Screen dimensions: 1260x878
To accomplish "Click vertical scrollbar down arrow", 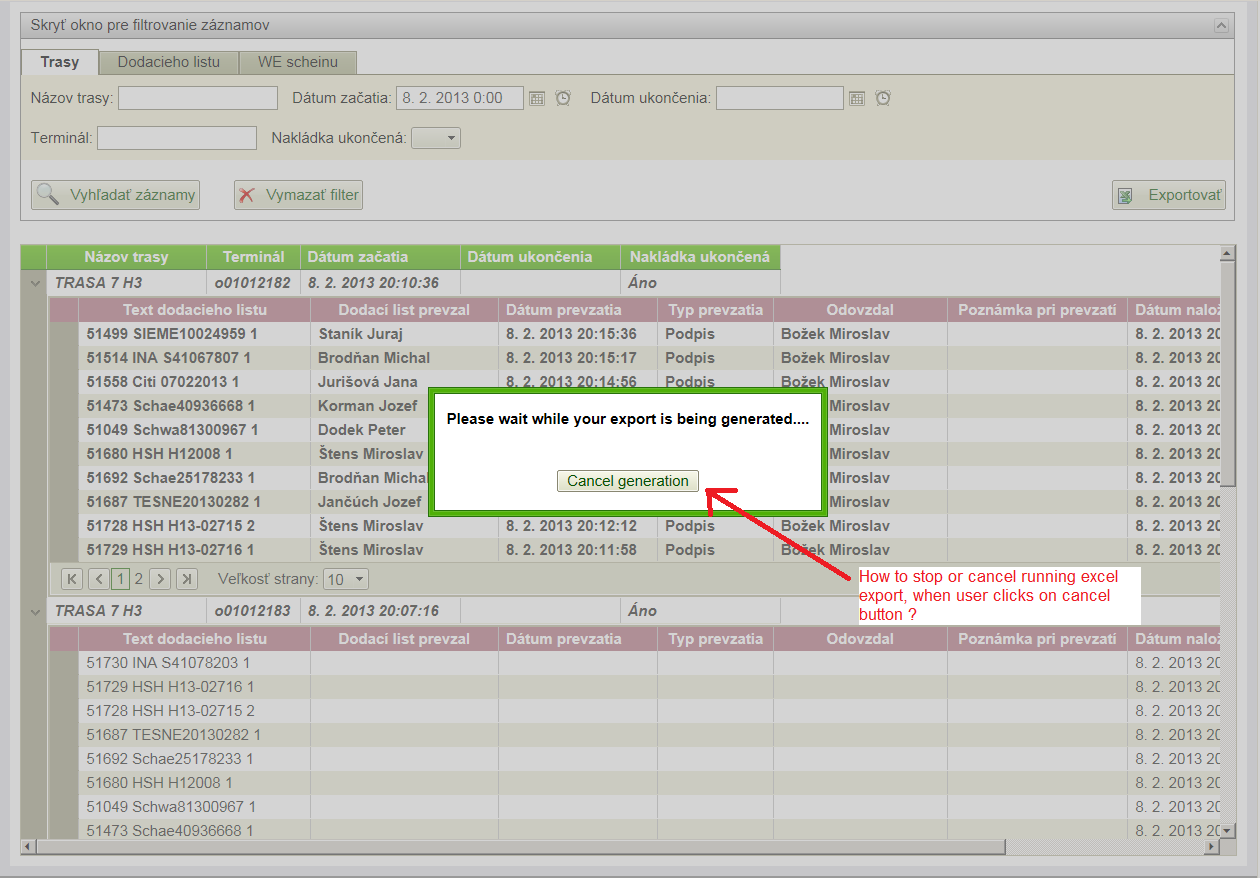I will [1228, 830].
